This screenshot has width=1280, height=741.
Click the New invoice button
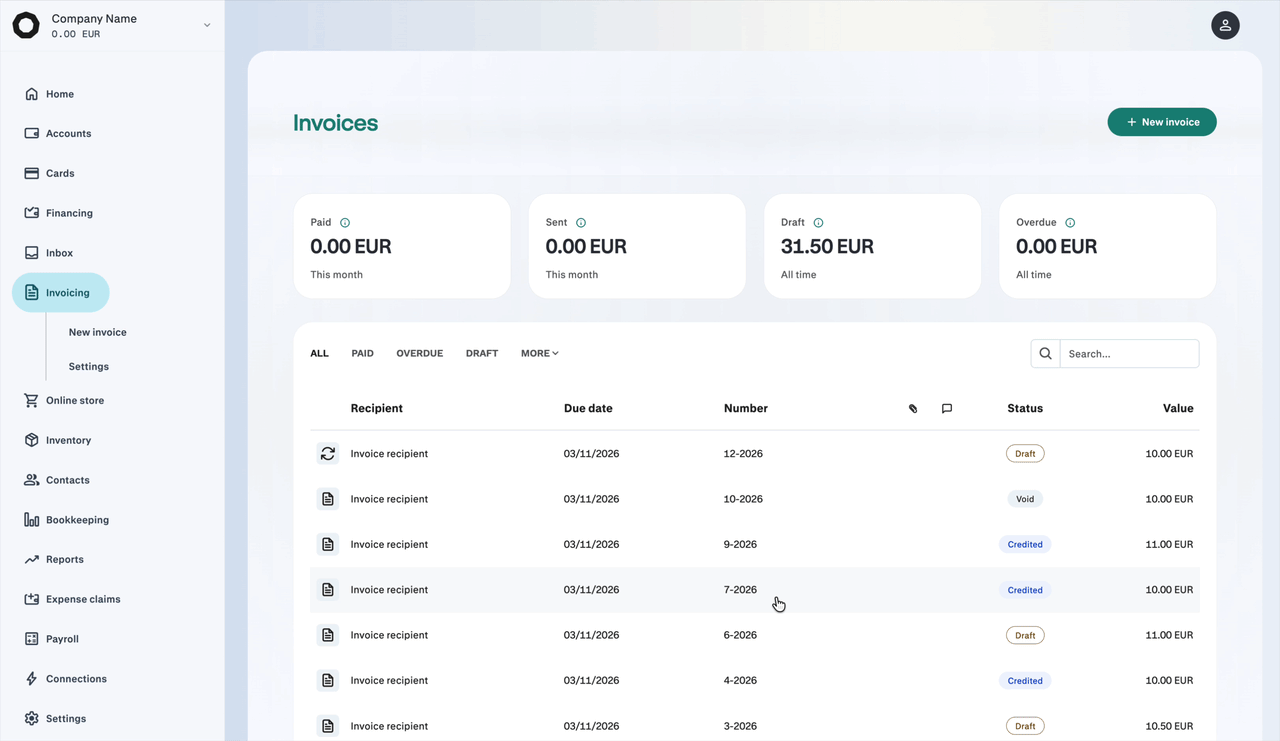(x=1162, y=122)
